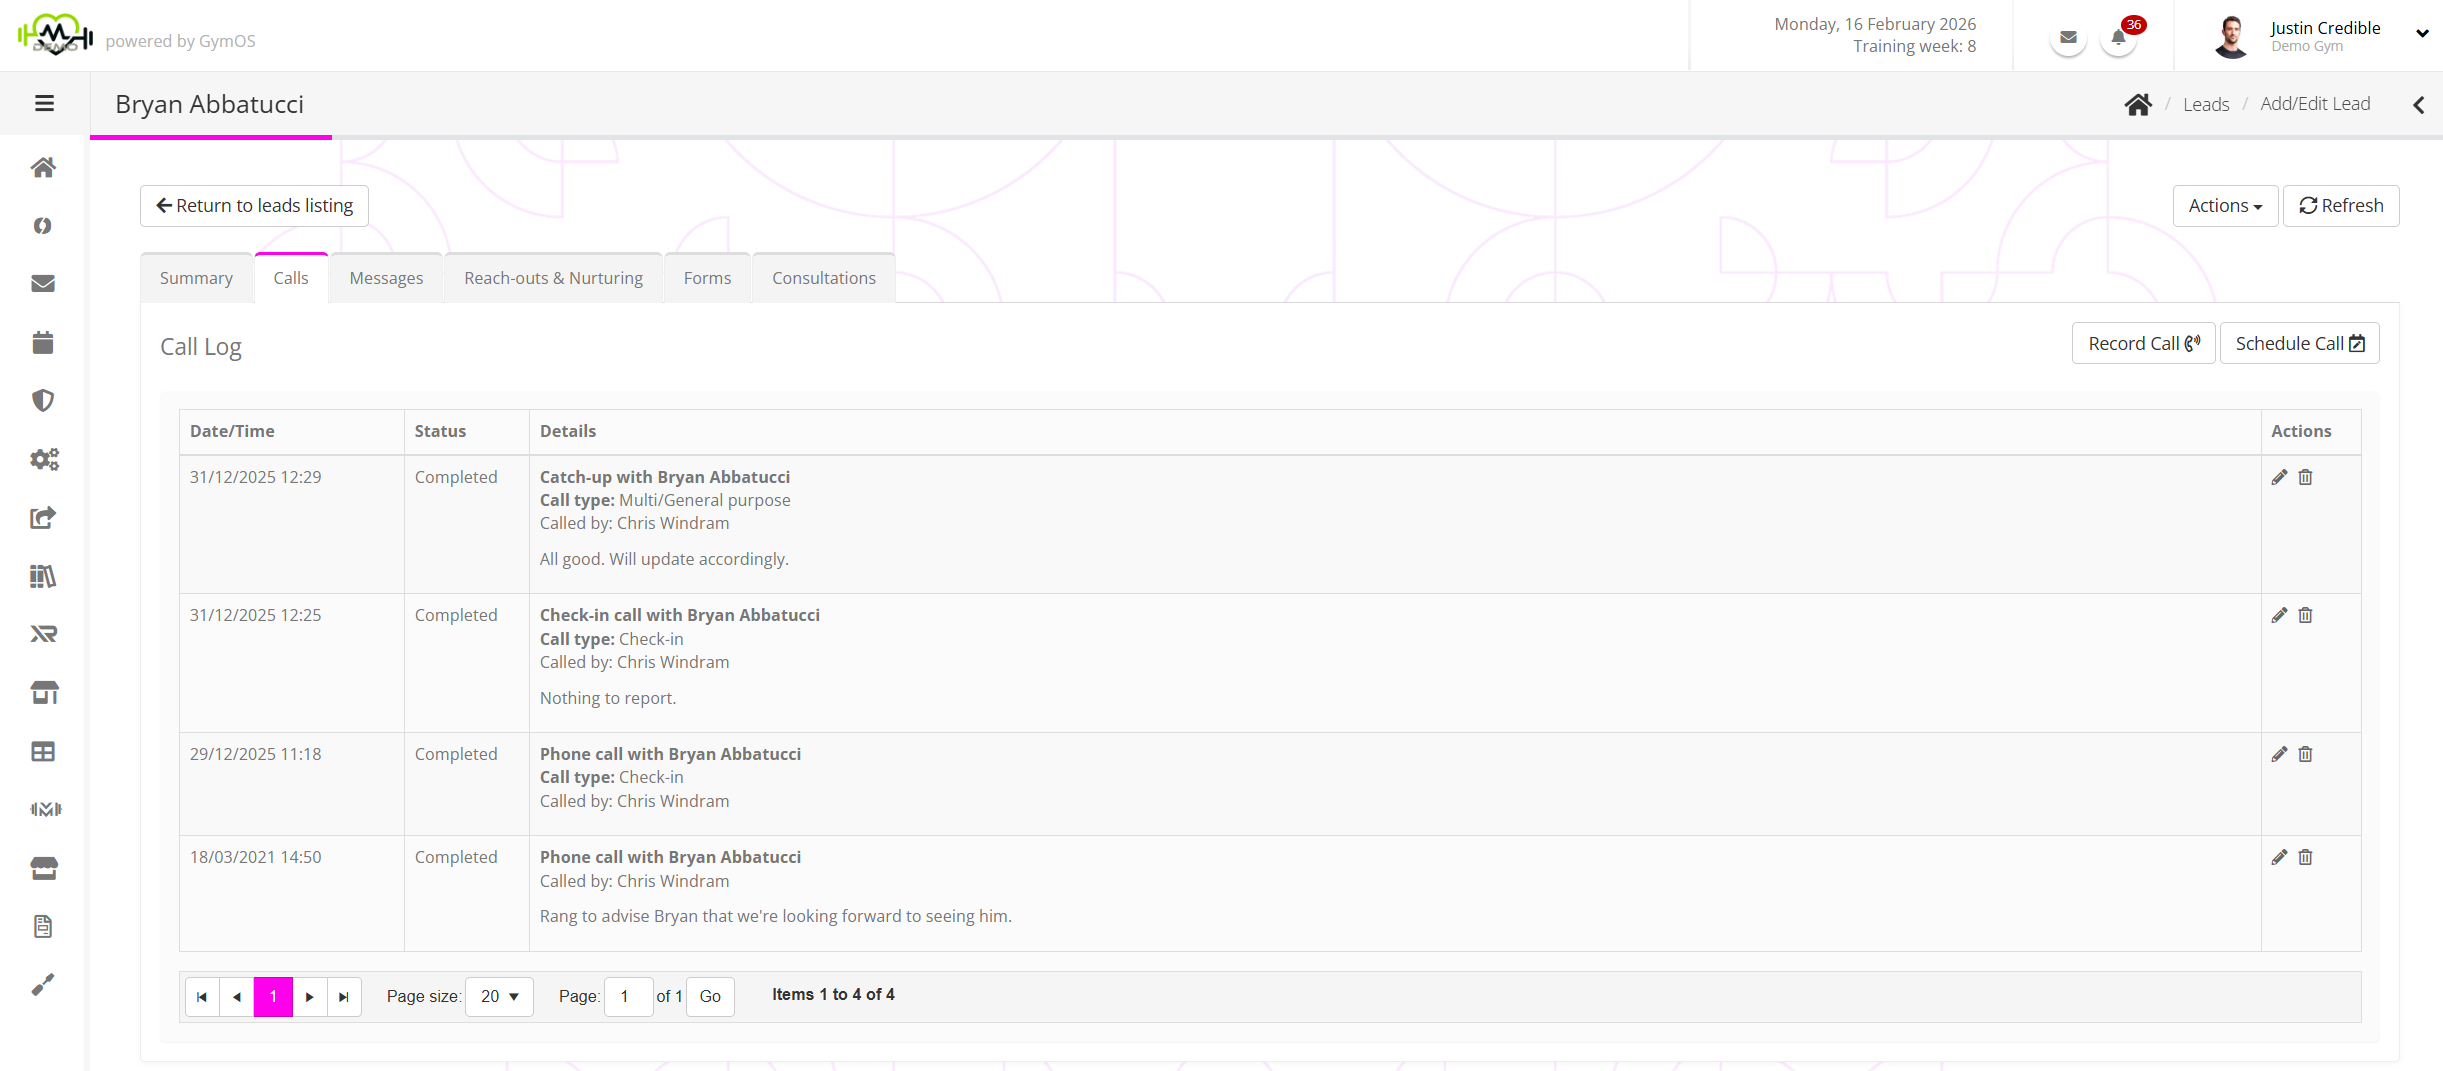Collapse the right panel chevron arrow

(2418, 105)
